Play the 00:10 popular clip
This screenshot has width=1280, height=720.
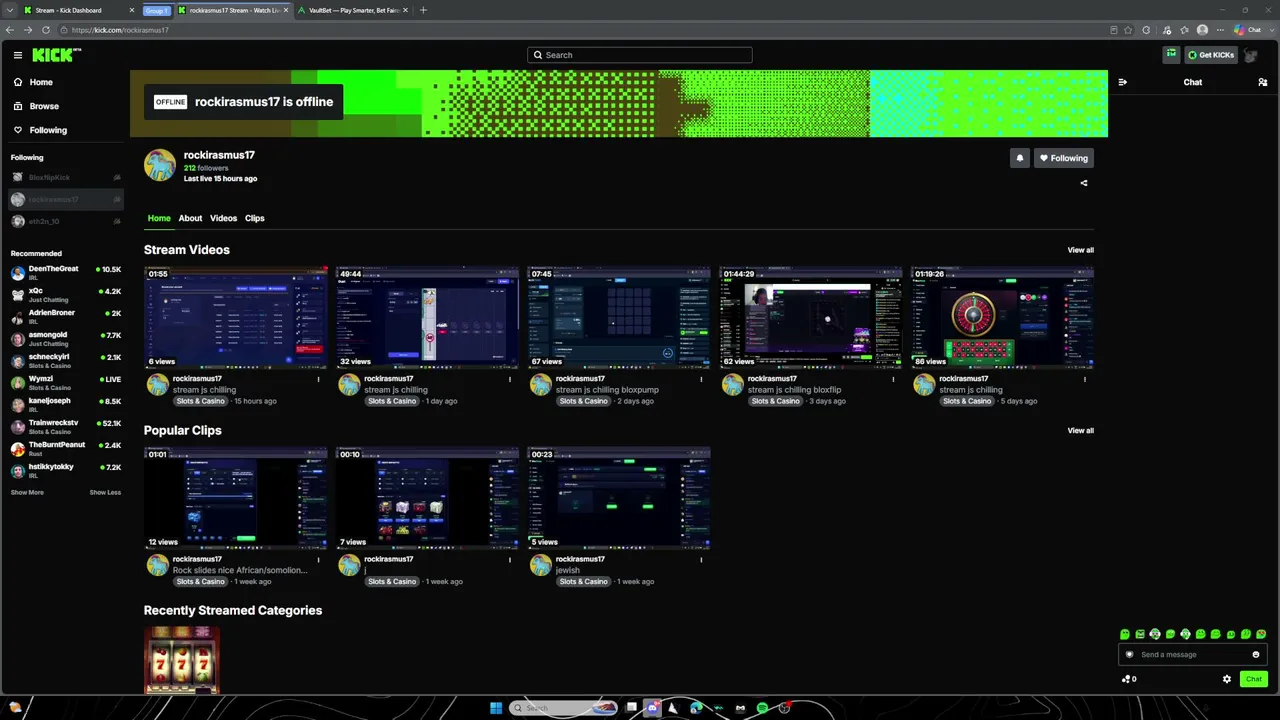(x=427, y=498)
